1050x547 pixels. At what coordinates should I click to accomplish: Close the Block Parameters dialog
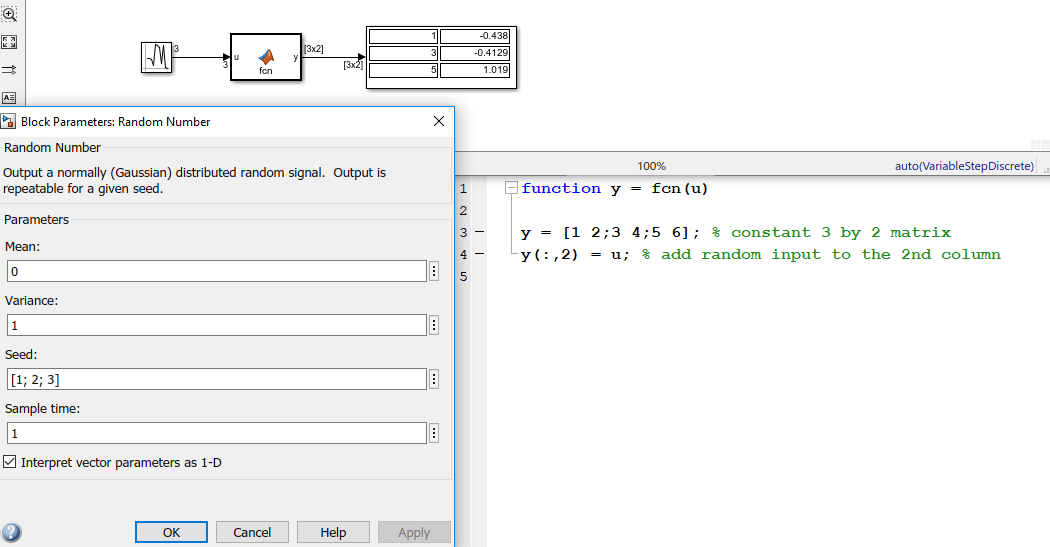(x=439, y=121)
